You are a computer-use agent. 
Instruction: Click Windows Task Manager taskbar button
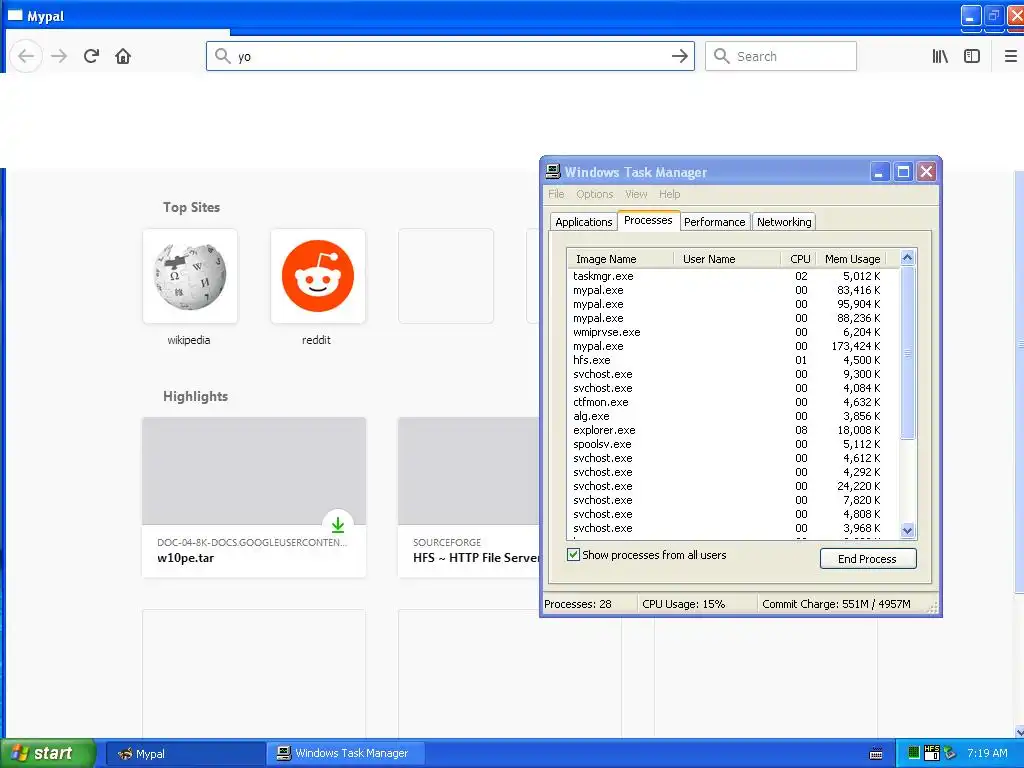[x=345, y=754]
